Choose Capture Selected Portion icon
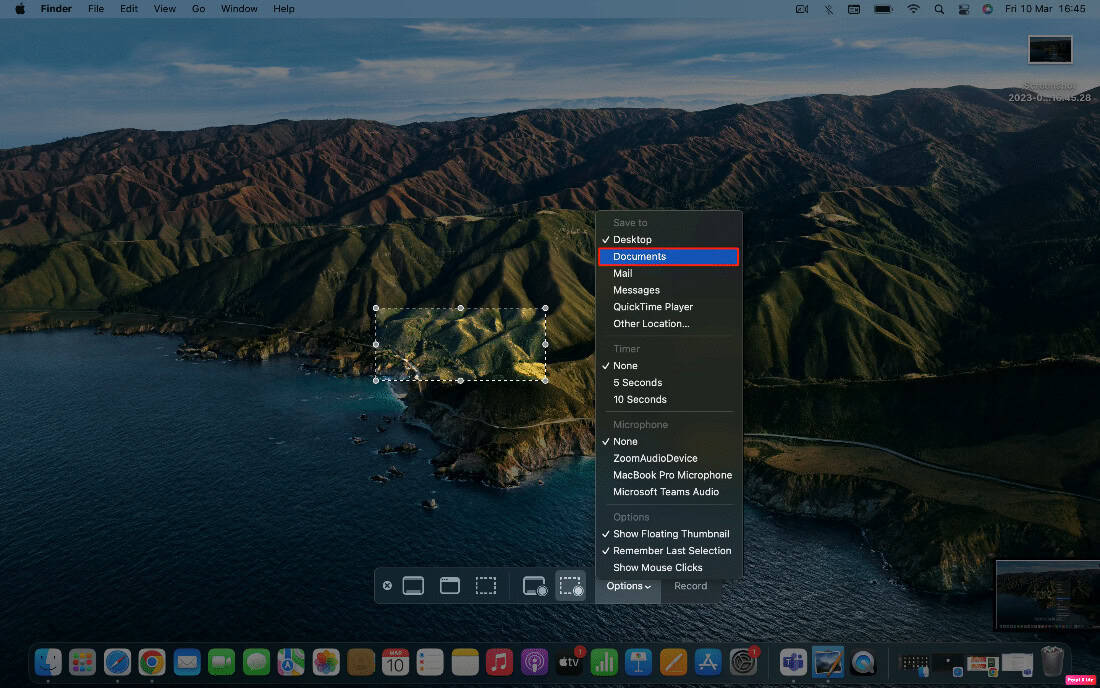 click(x=485, y=586)
